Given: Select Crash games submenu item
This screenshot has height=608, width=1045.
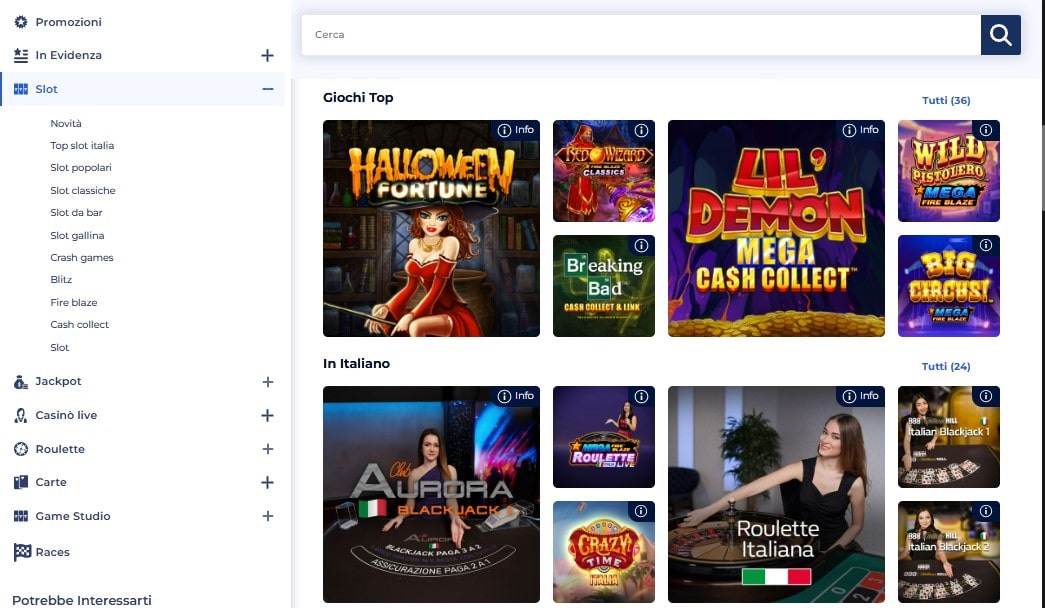Looking at the screenshot, I should pyautogui.click(x=81, y=257).
